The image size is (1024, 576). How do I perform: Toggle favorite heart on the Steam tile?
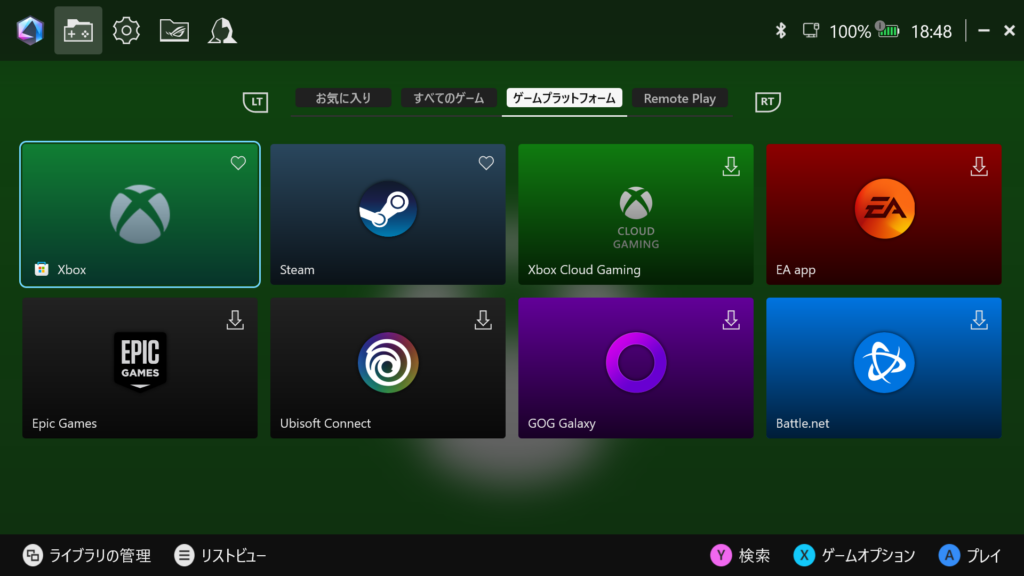(x=486, y=163)
